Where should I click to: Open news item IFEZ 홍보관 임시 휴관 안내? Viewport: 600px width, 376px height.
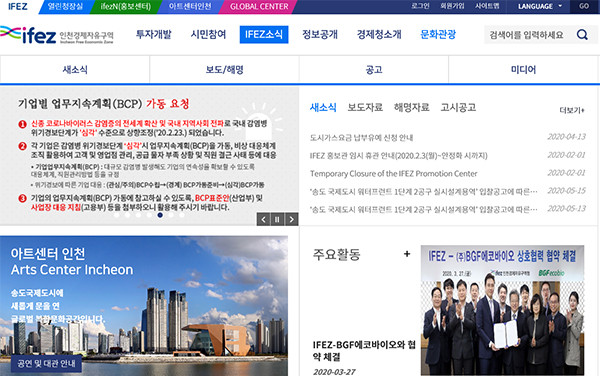point(399,156)
